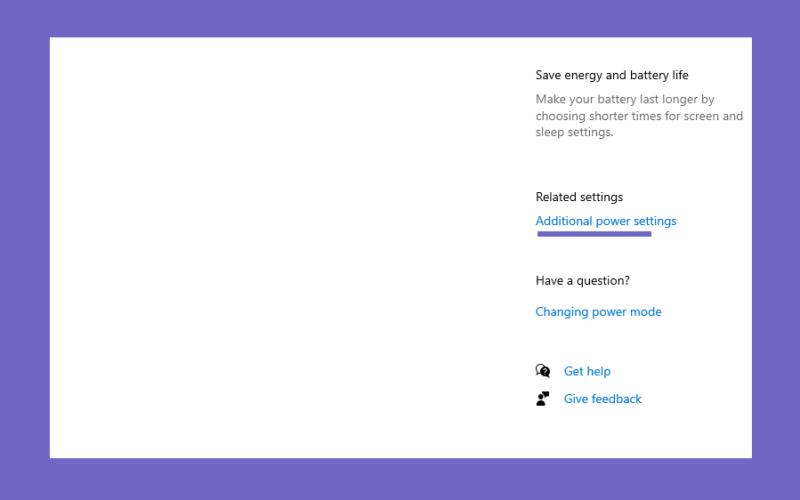
Task: Click the Get help chat bubble icon
Action: point(542,370)
